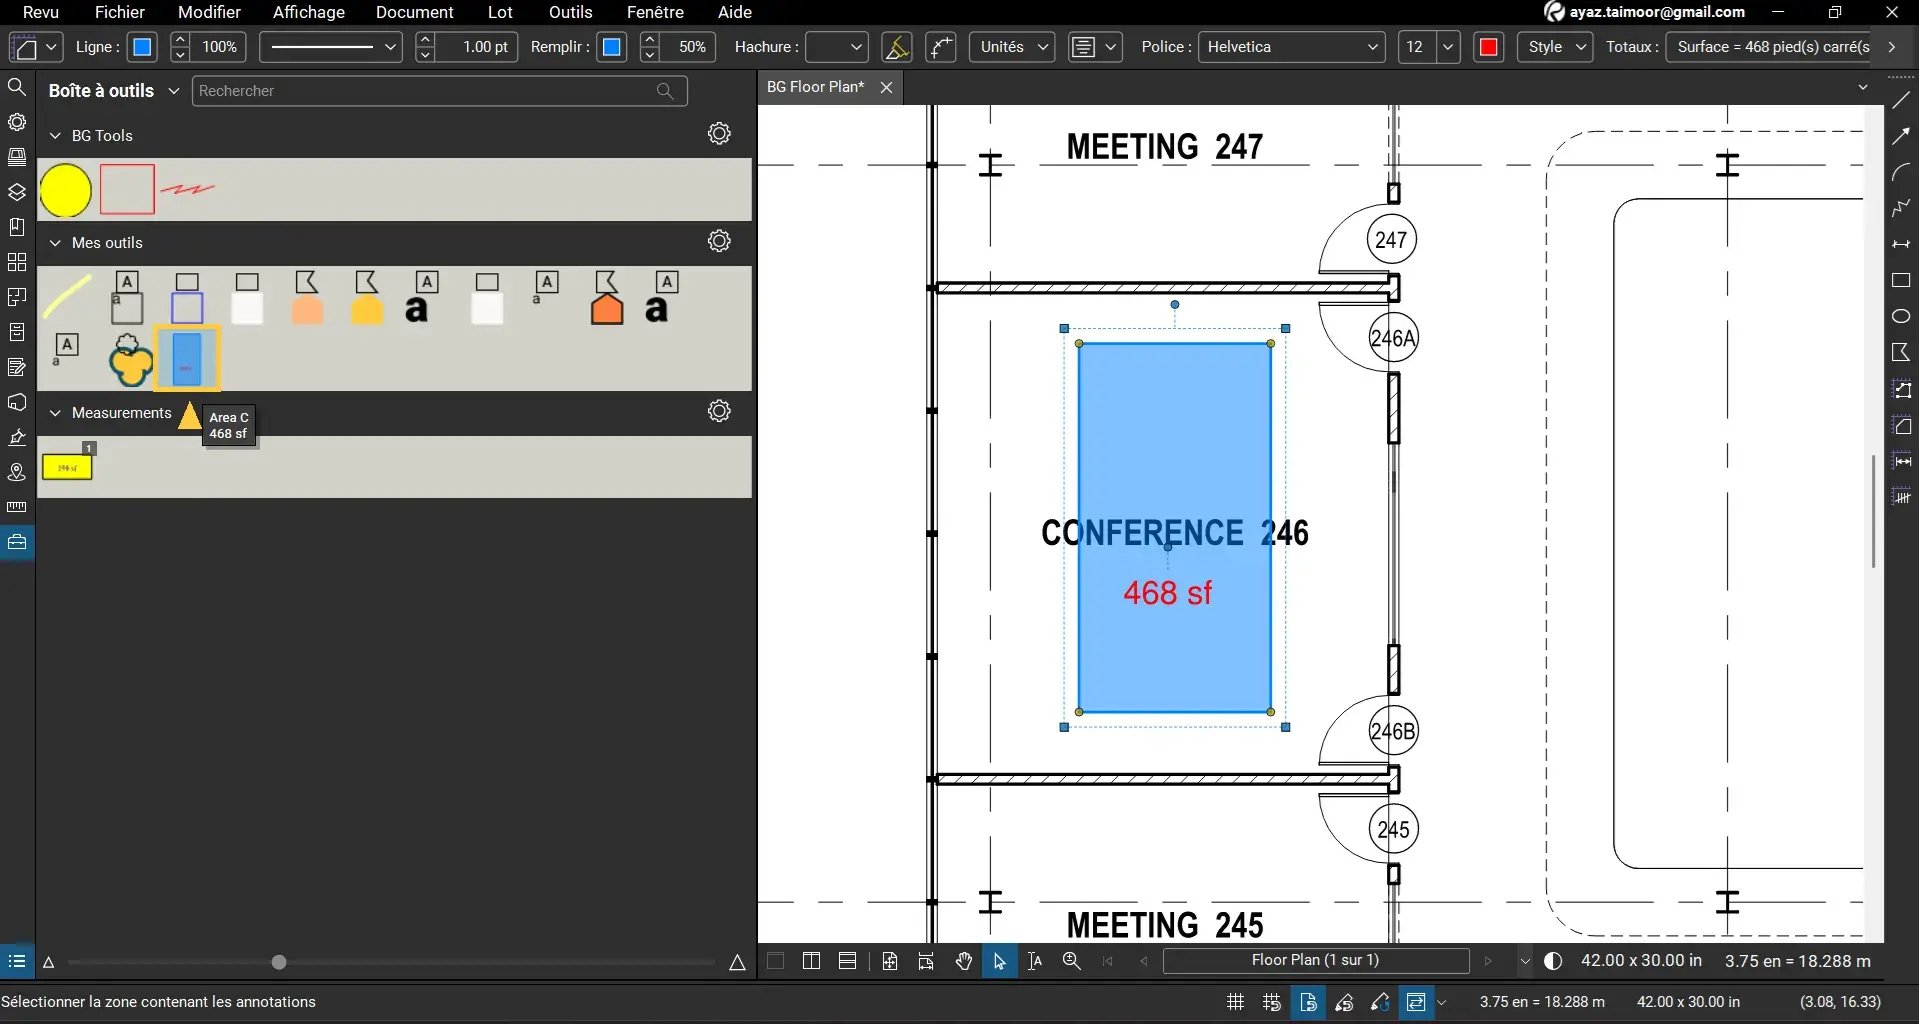Image resolution: width=1919 pixels, height=1024 pixels.
Task: Activate the text selection tool
Action: click(x=1035, y=961)
